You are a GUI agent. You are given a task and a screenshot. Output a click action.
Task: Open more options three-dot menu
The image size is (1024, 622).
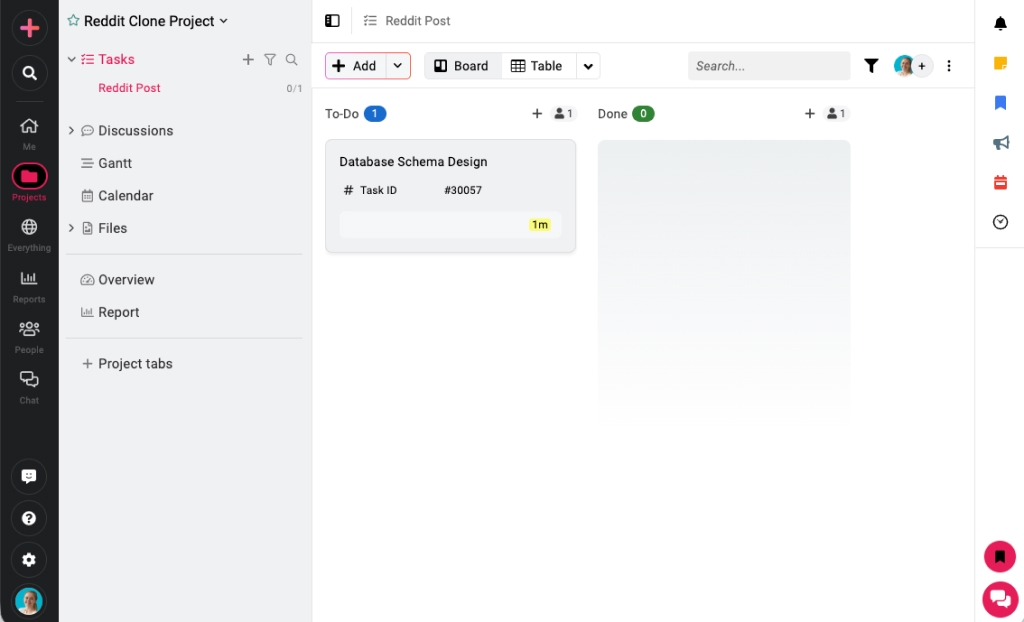(949, 66)
